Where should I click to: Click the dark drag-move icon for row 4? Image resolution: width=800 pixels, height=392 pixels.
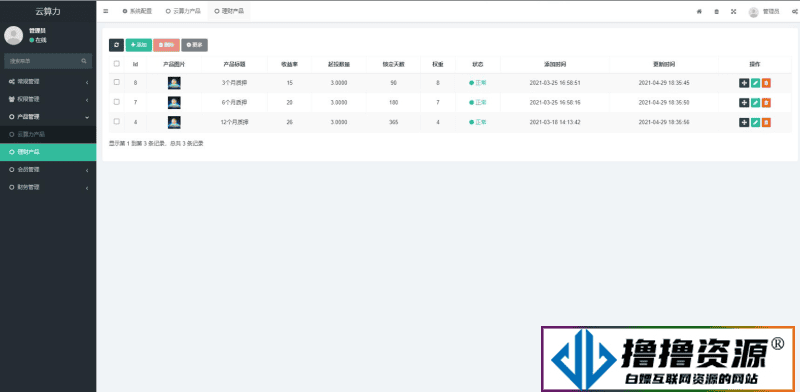[744, 122]
